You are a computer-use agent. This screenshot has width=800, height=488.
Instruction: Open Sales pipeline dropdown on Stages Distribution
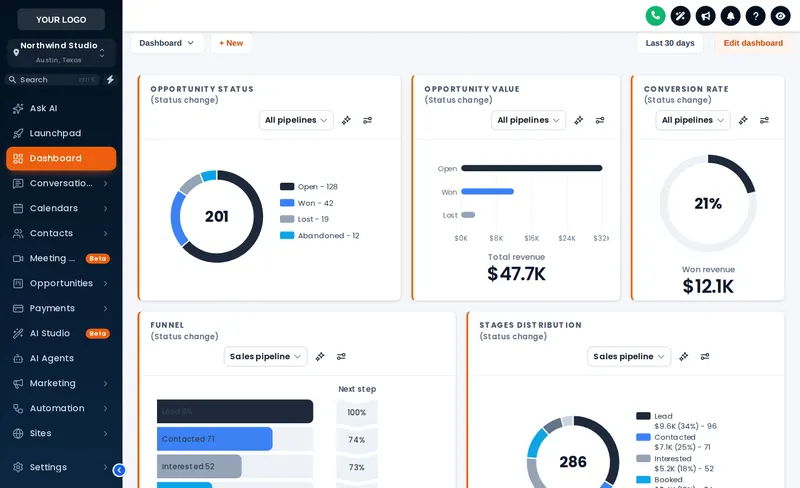coord(629,357)
